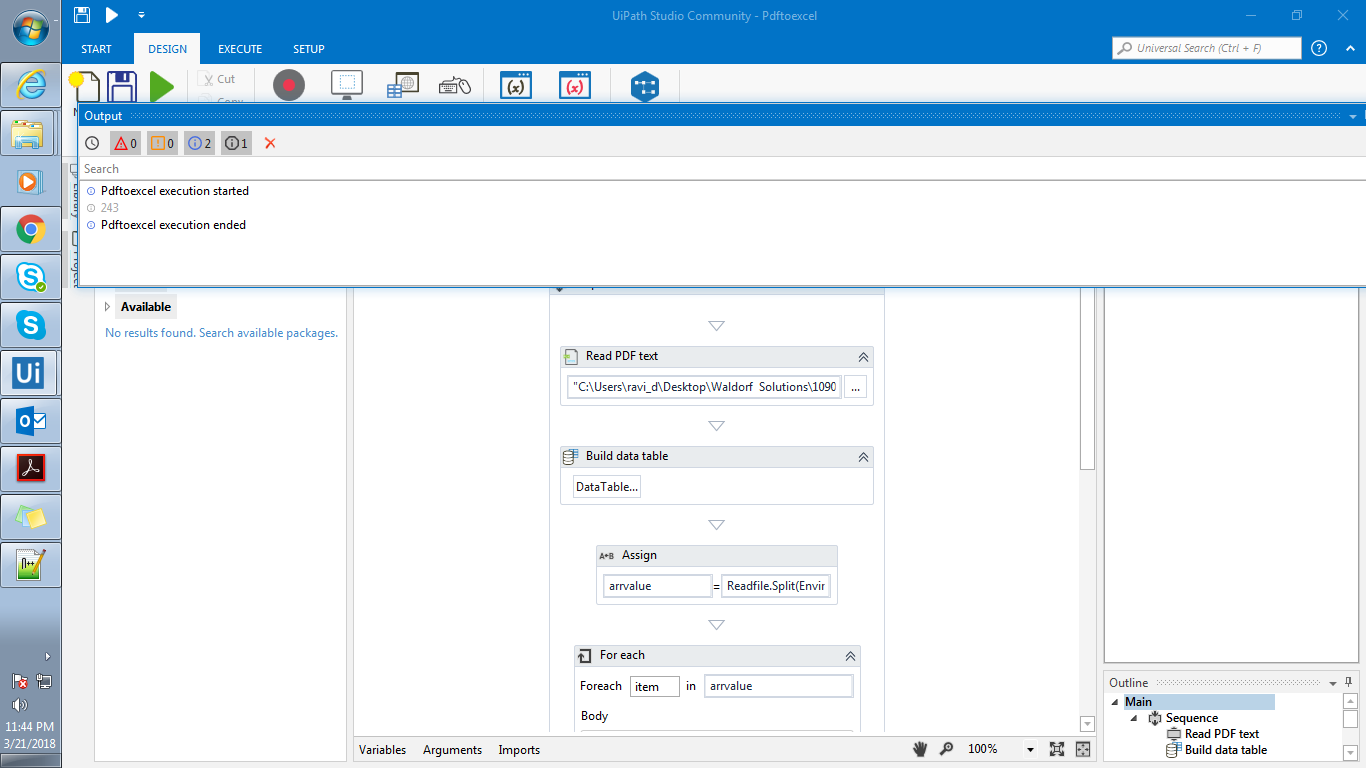The width and height of the screenshot is (1366, 768).
Task: Open the Output panel options dropdown arrow
Action: click(x=1353, y=117)
